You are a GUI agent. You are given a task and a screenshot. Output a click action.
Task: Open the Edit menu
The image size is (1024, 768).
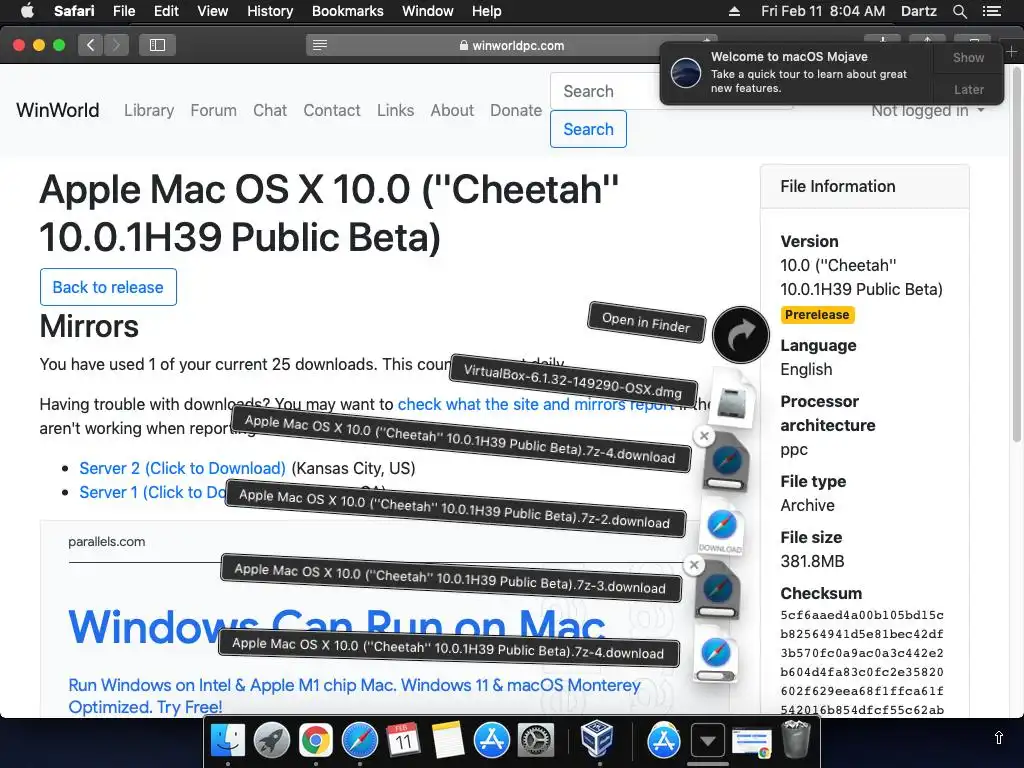[166, 11]
